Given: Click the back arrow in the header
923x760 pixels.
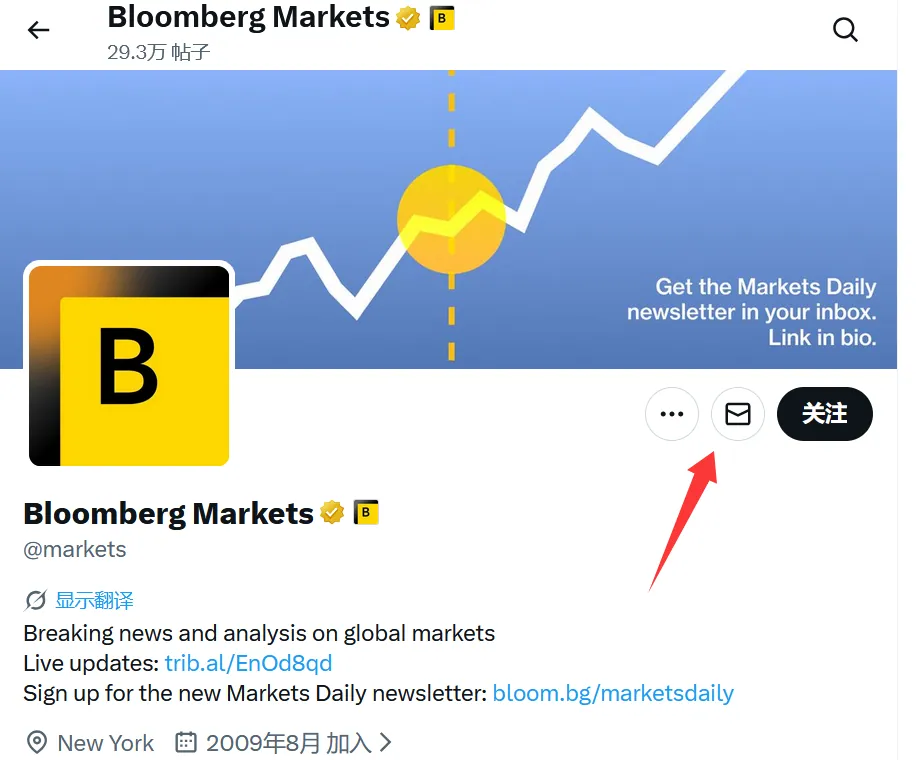Looking at the screenshot, I should coord(38,30).
